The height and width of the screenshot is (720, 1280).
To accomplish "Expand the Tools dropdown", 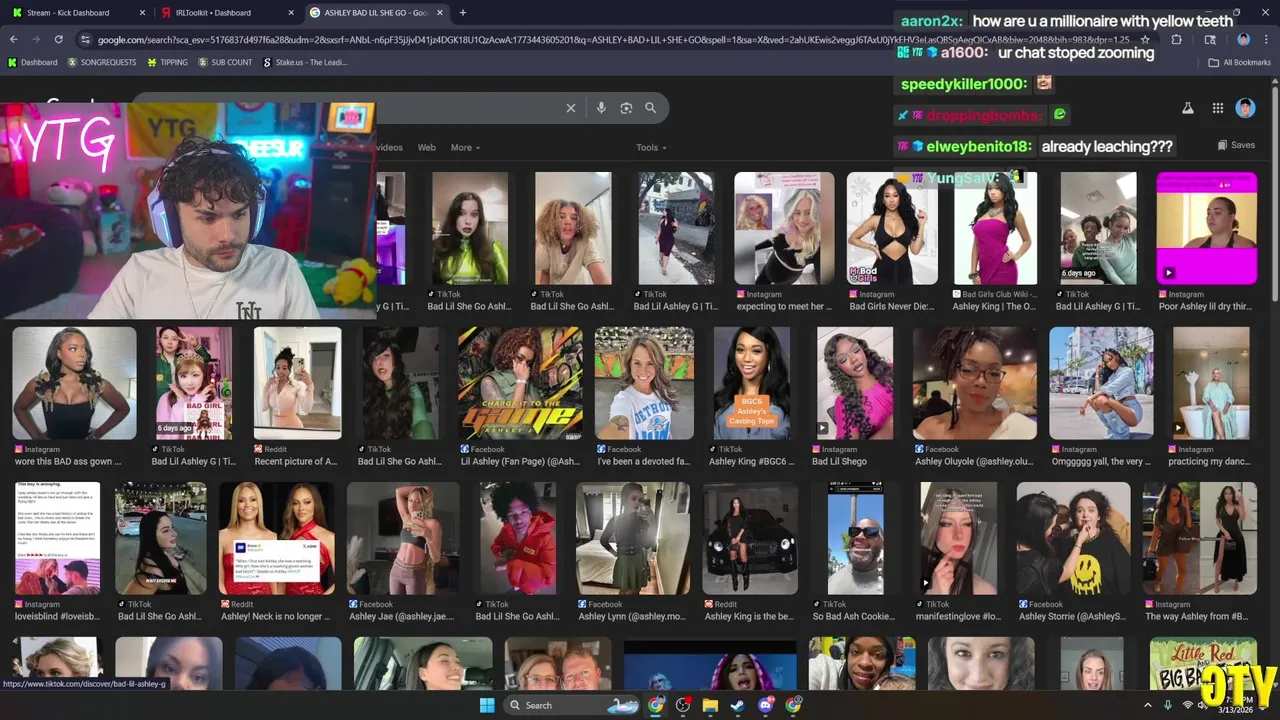I will click(x=651, y=147).
